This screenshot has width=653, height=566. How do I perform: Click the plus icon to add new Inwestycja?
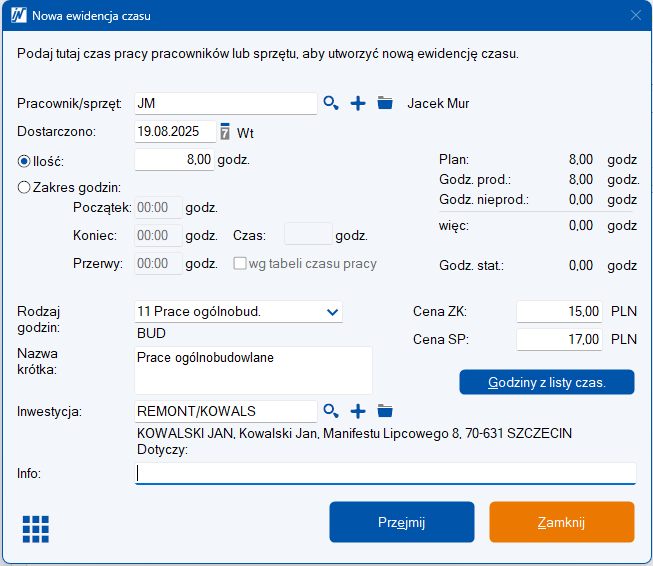(x=358, y=411)
